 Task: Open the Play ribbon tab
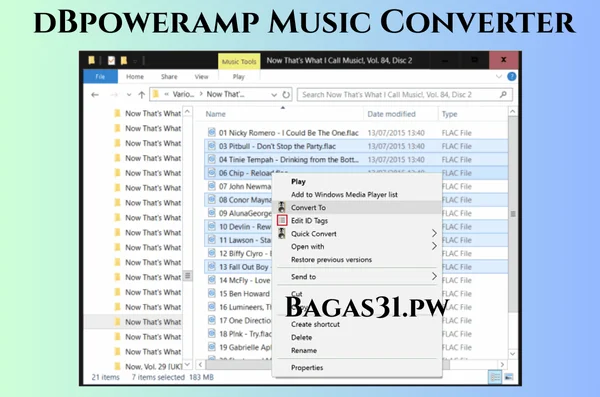click(x=238, y=77)
